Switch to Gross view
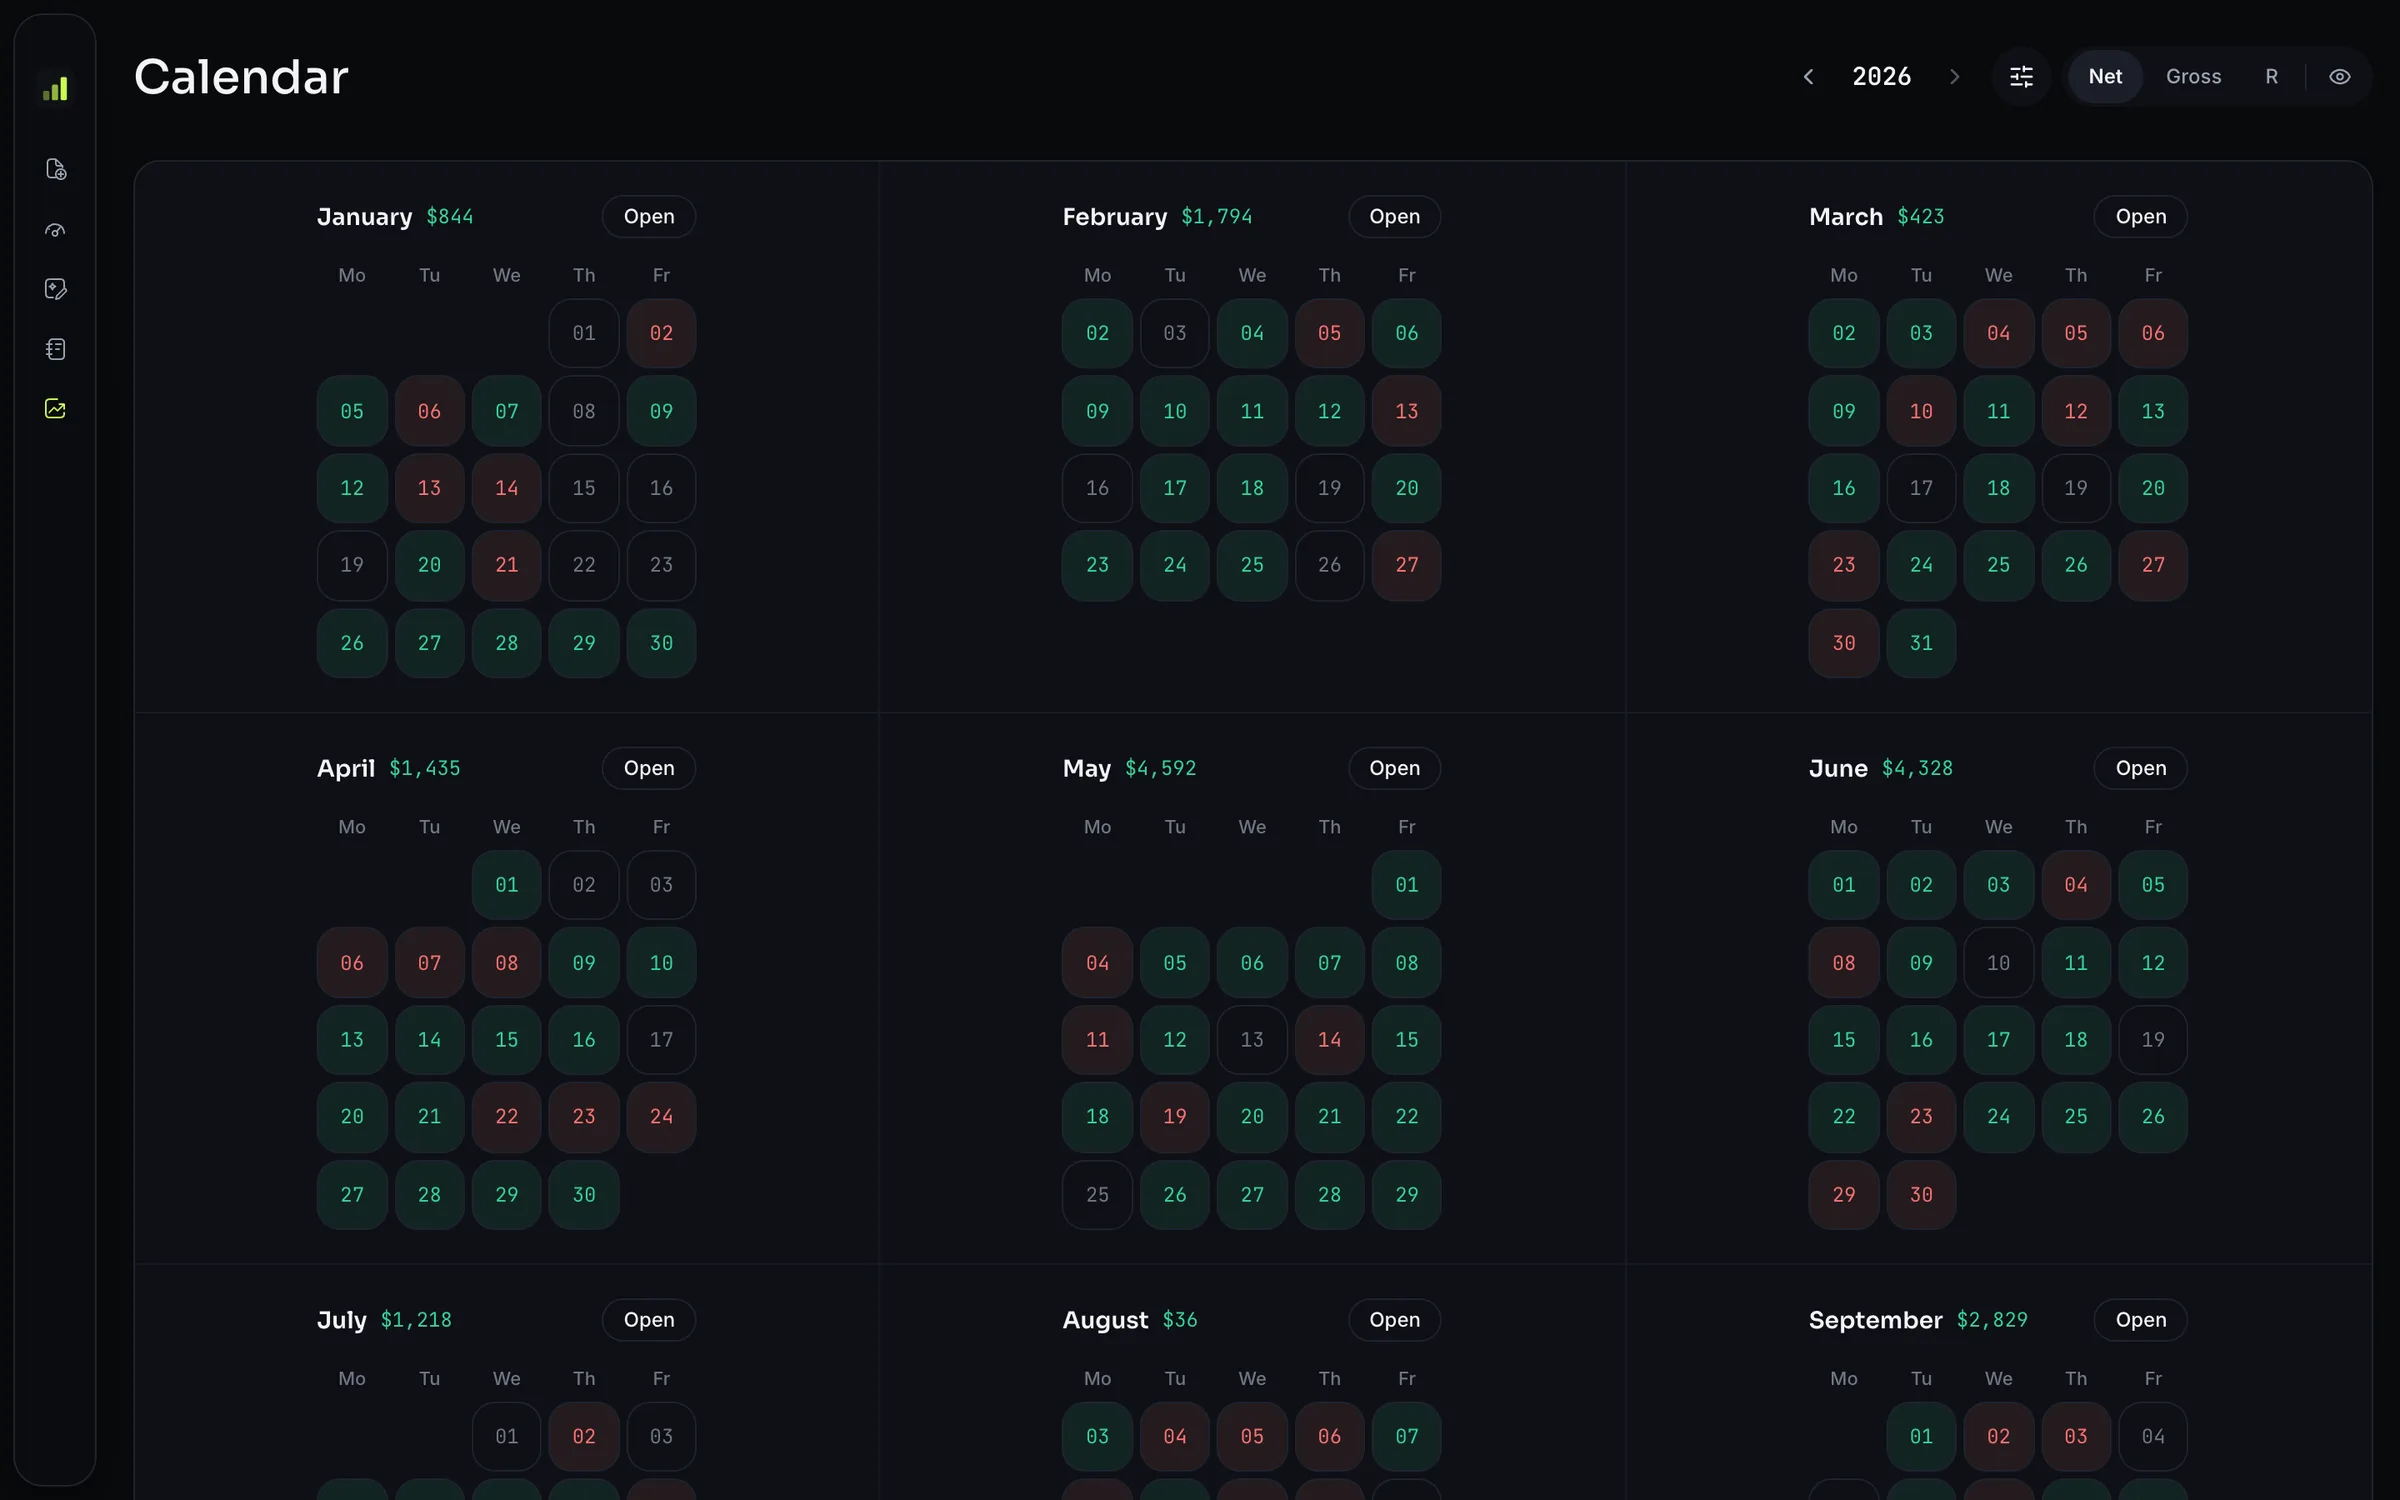Image resolution: width=2400 pixels, height=1500 pixels. point(2193,77)
